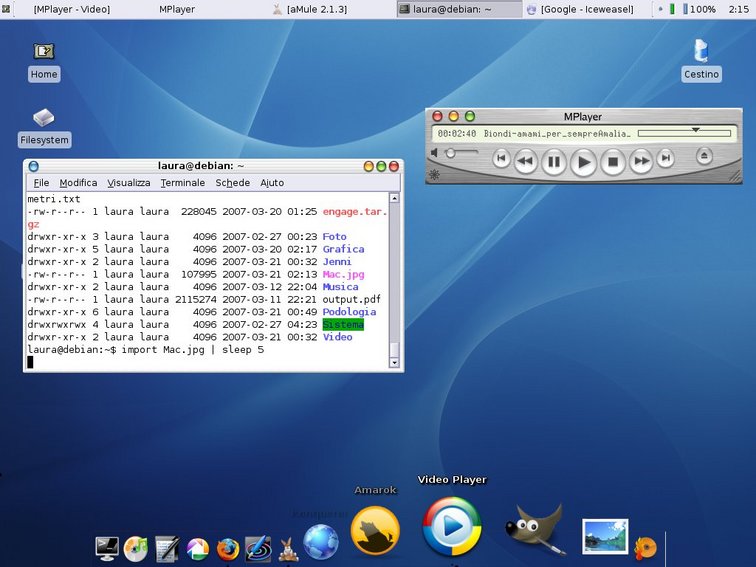Viewport: 756px width, 567px height.
Task: Click the Musica directory name in the terminal
Action: tap(340, 287)
